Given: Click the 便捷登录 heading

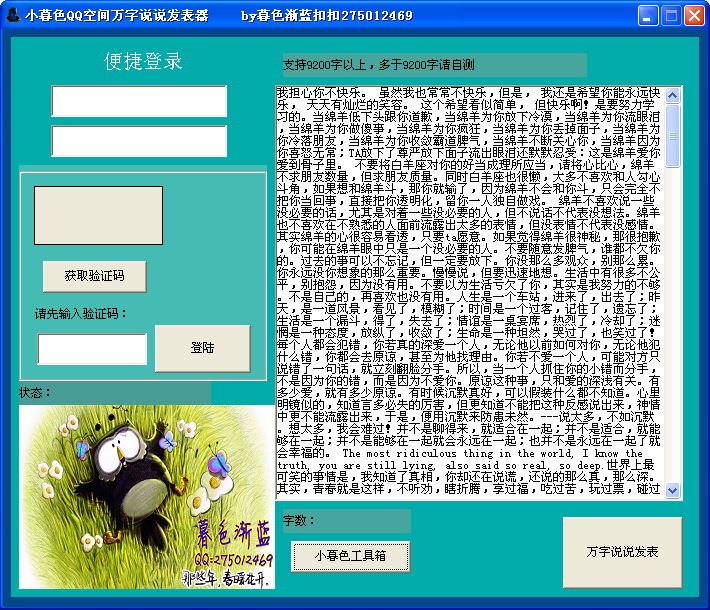Looking at the screenshot, I should point(143,61).
